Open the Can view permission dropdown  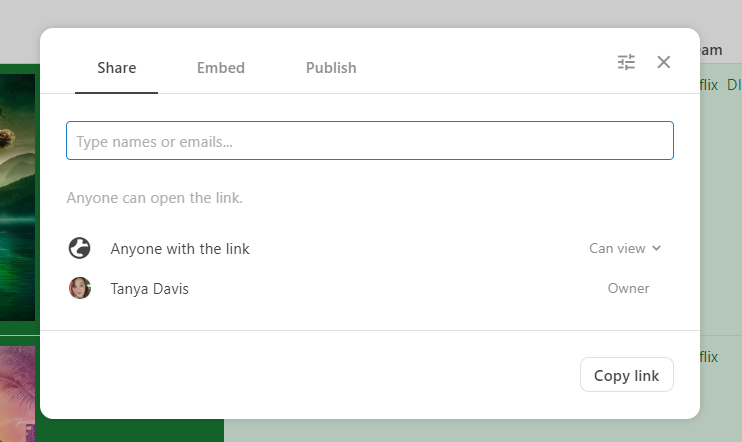pos(617,248)
